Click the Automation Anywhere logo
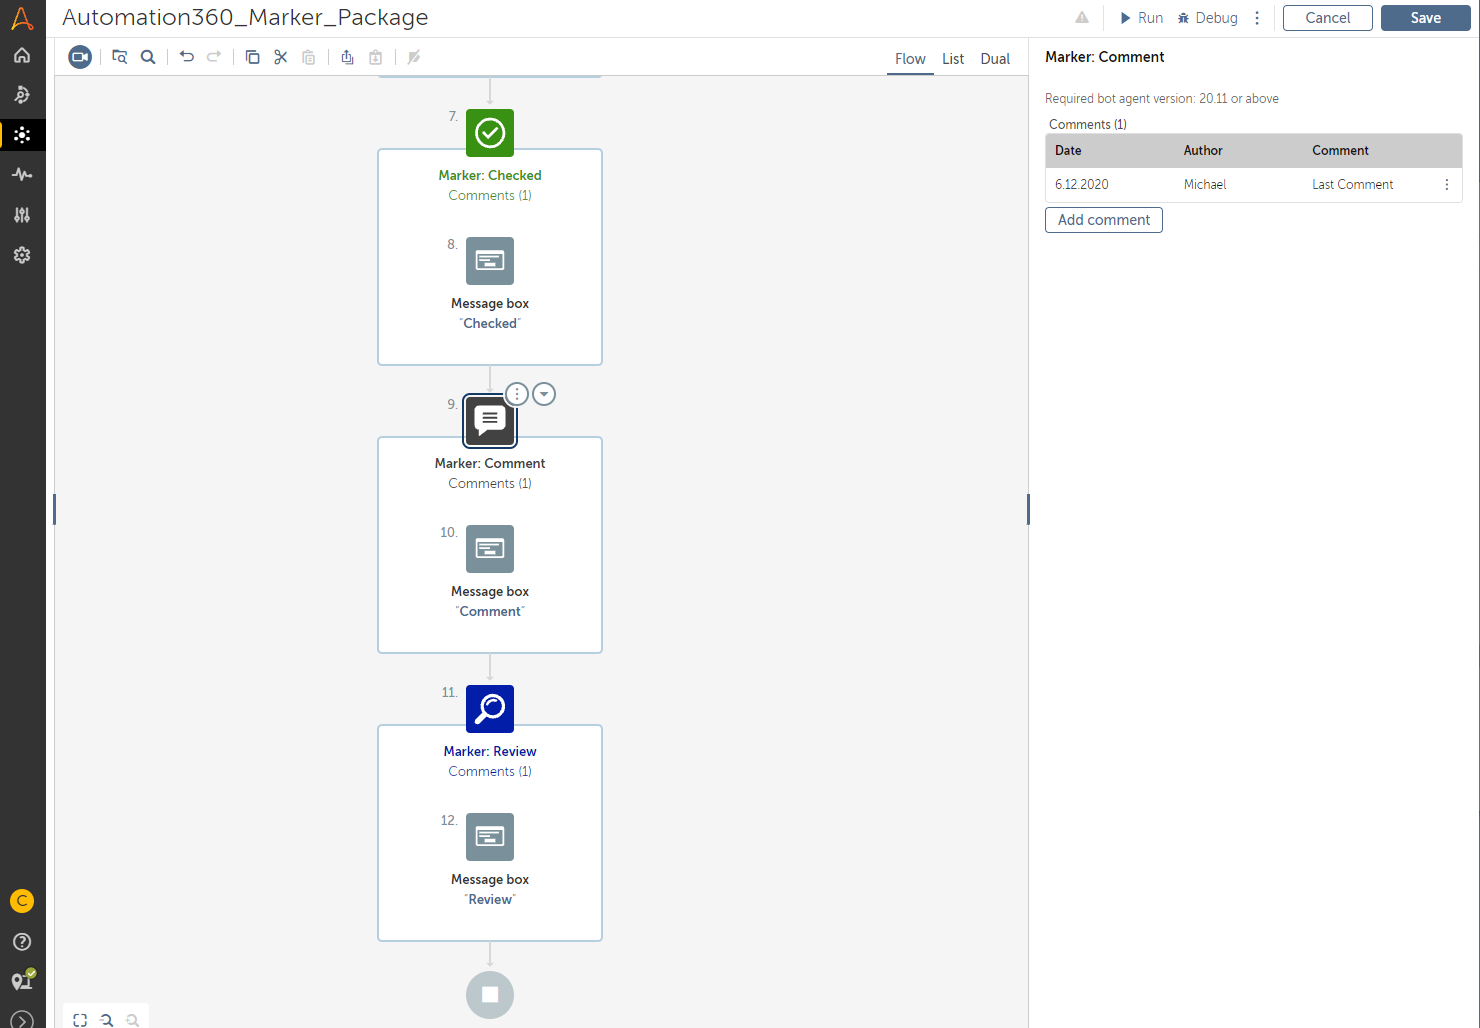 coord(22,18)
